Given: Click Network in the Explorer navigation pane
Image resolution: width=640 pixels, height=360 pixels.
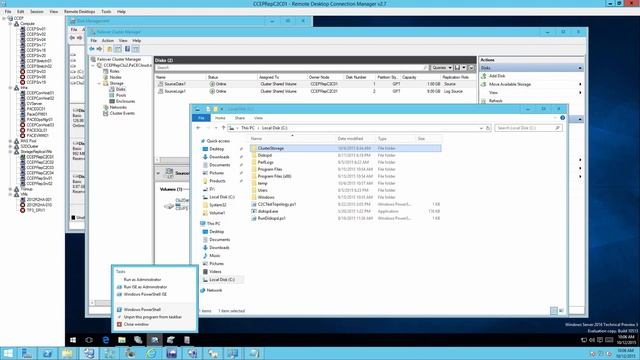Looking at the screenshot, I should pyautogui.click(x=214, y=290).
